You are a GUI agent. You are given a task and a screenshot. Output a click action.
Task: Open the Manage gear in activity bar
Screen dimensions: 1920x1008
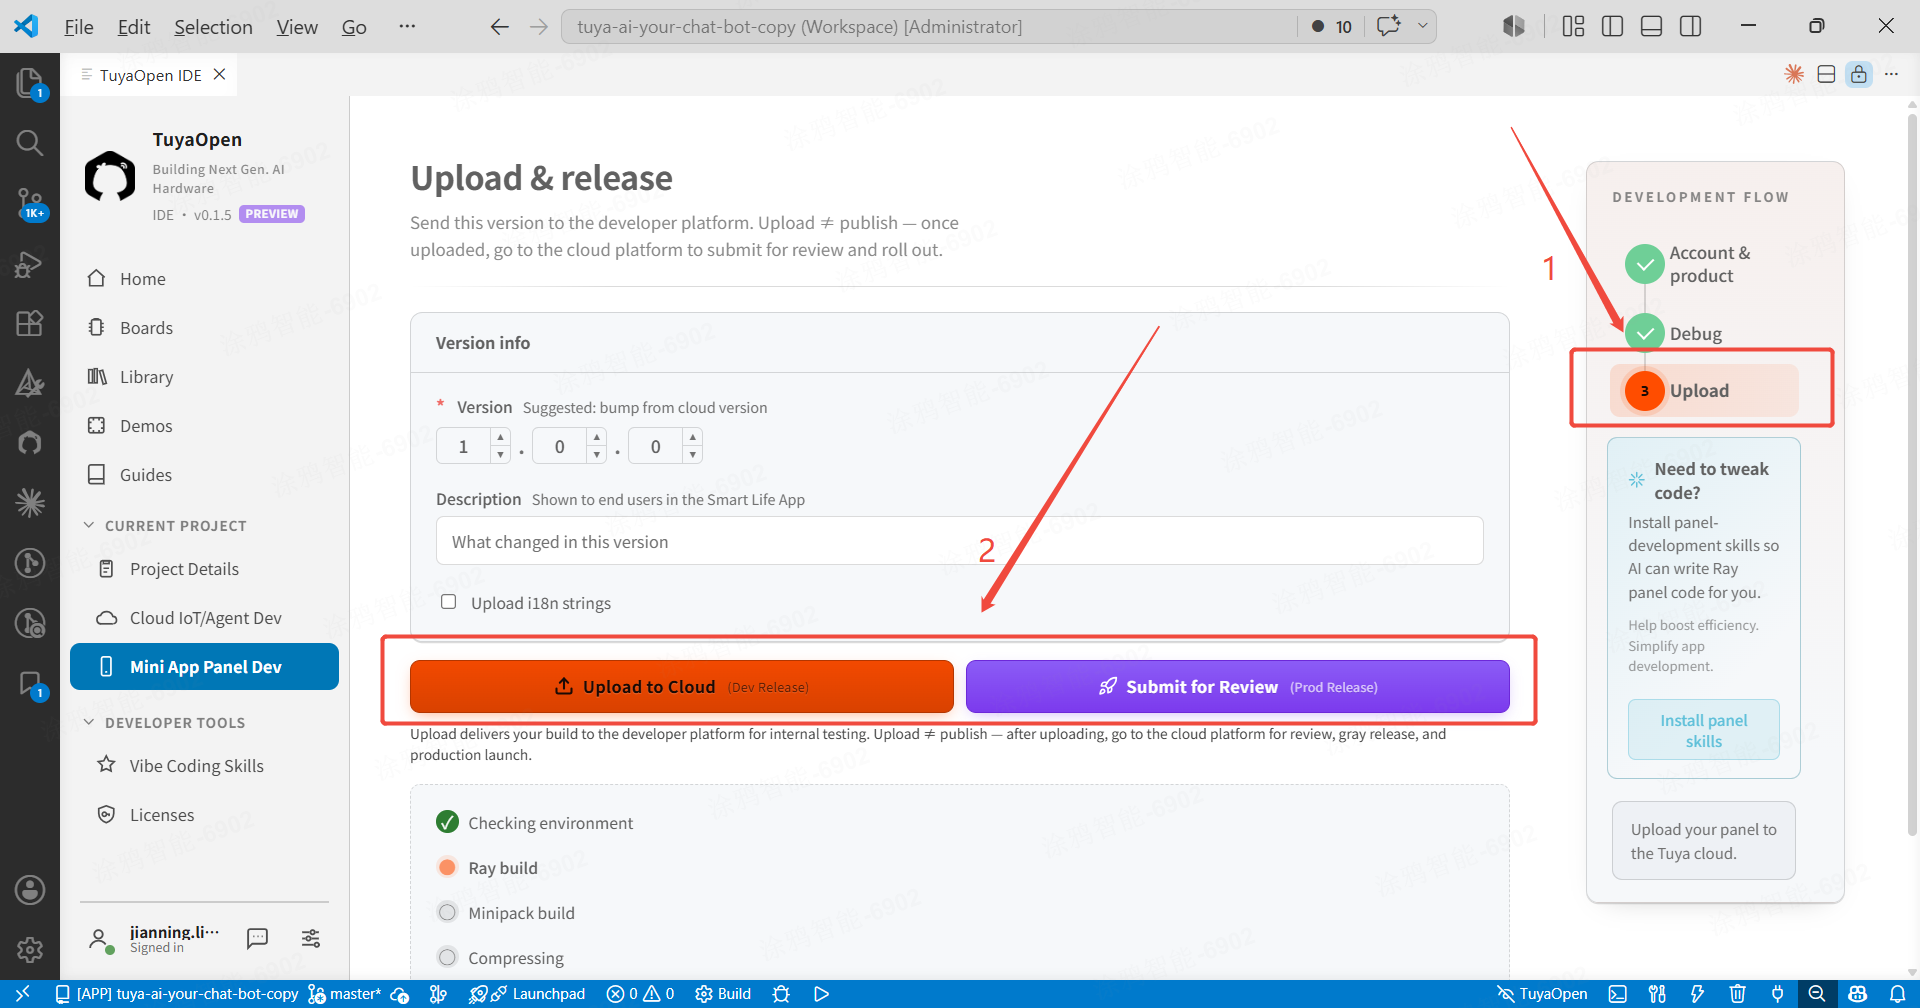pos(30,949)
